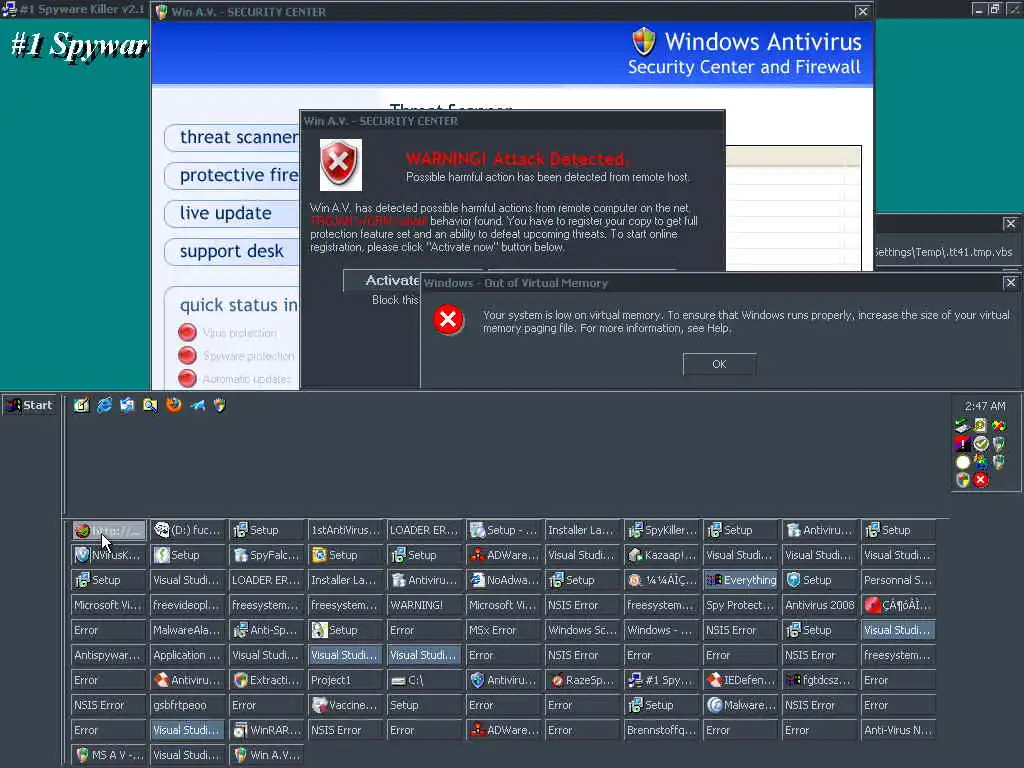Image resolution: width=1024 pixels, height=768 pixels.
Task: Launch Internet Explorer from Quick Launch
Action: (104, 406)
